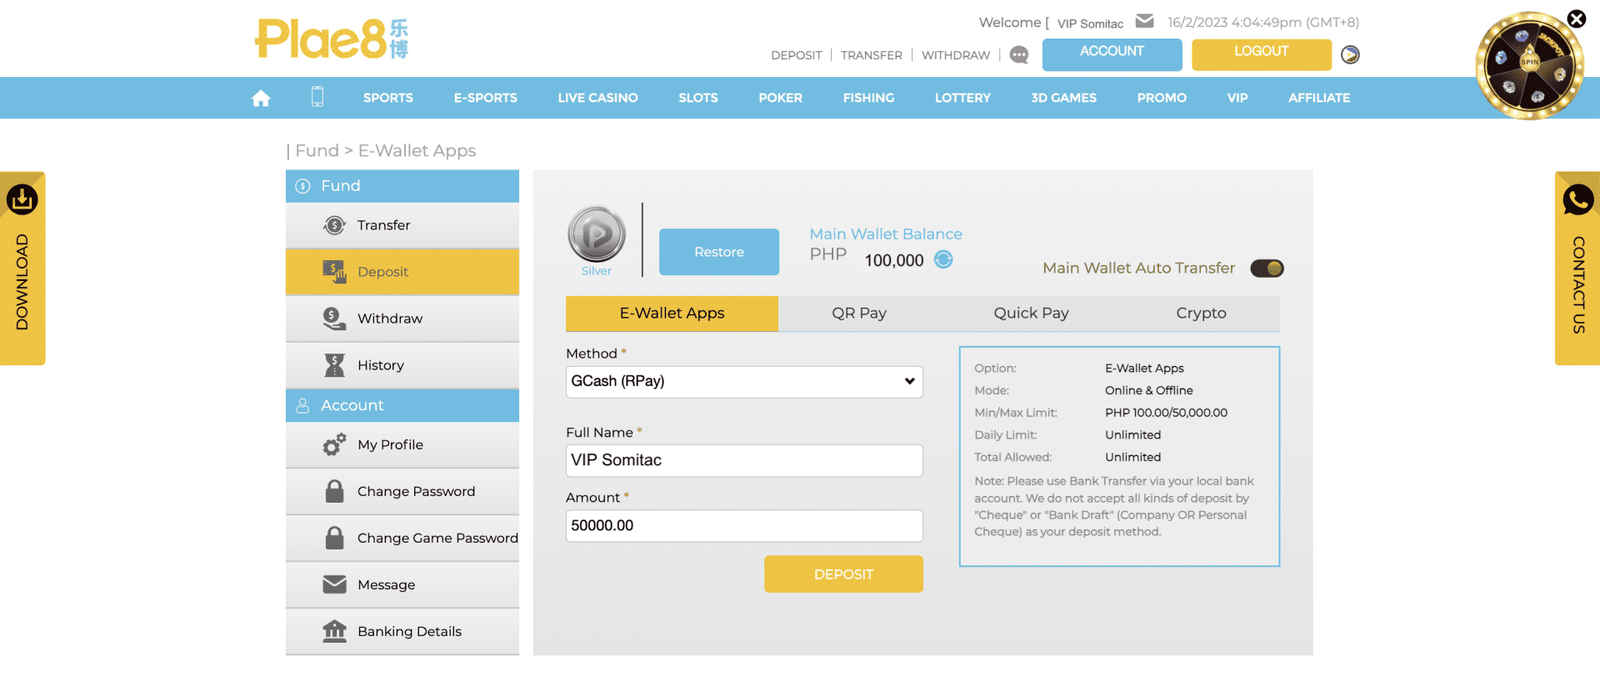Switch to the QR Pay tab

point(859,313)
